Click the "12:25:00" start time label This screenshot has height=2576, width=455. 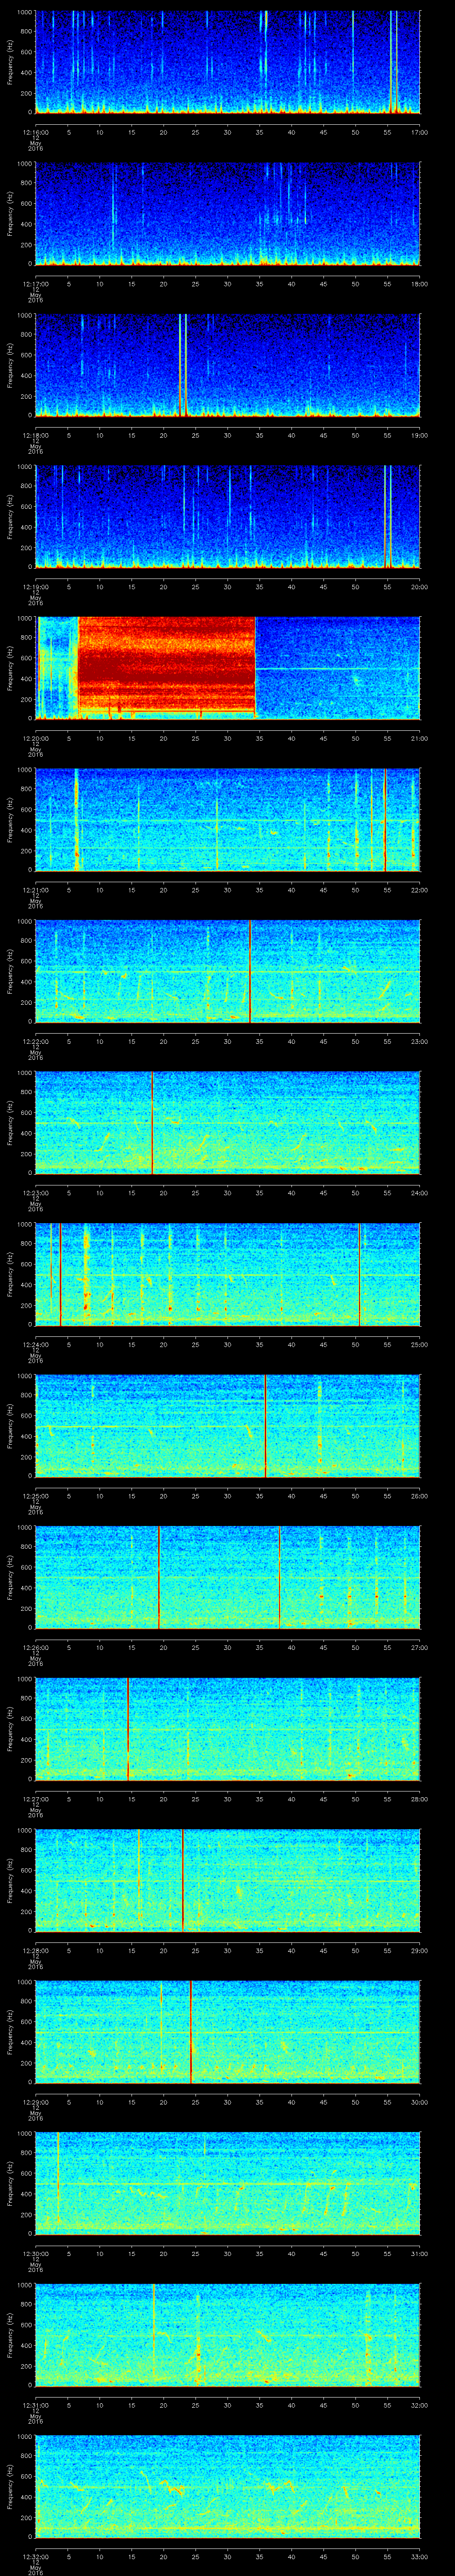(x=36, y=1495)
